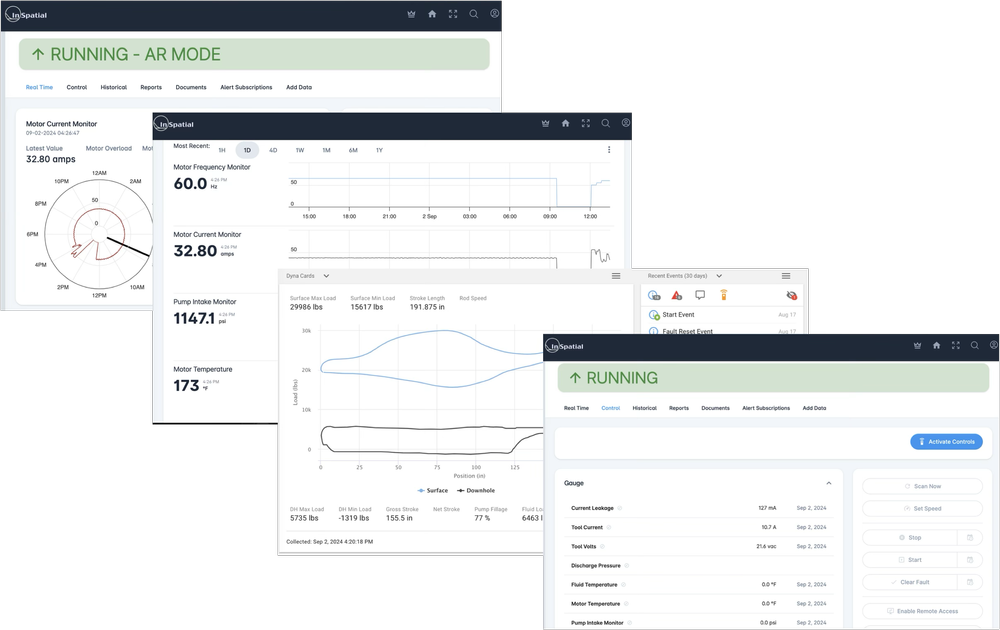Image resolution: width=1000 pixels, height=630 pixels.
Task: Open the Dyna Cards panel hamburger menu
Action: (x=616, y=276)
